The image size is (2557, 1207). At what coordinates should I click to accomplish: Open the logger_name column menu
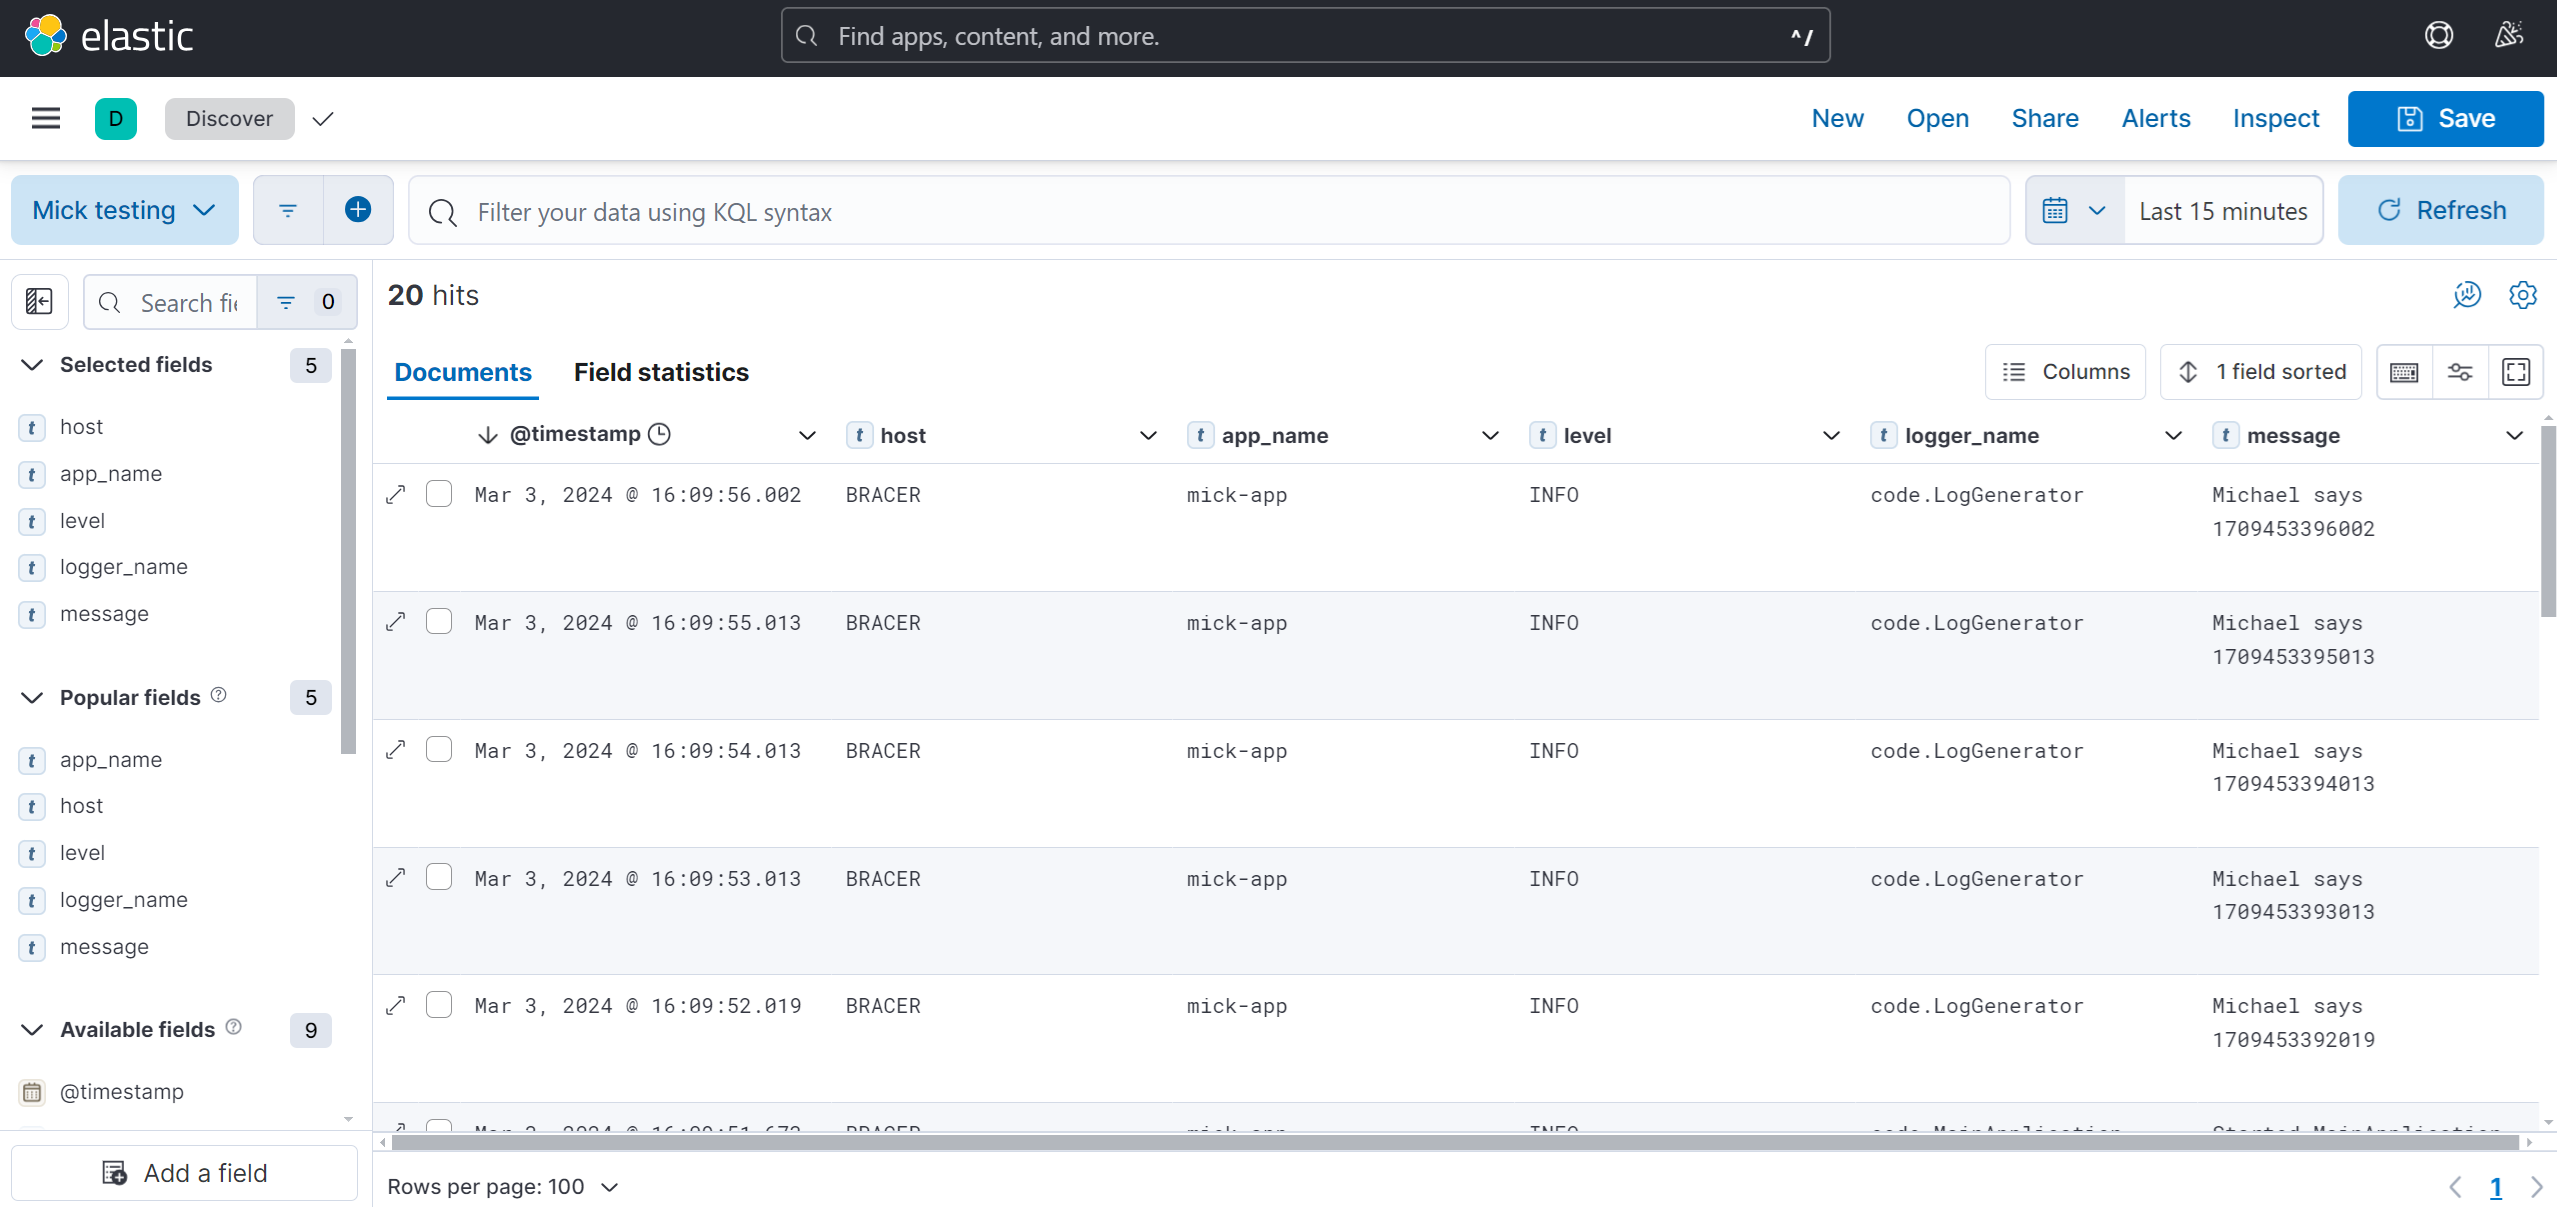coord(2173,435)
